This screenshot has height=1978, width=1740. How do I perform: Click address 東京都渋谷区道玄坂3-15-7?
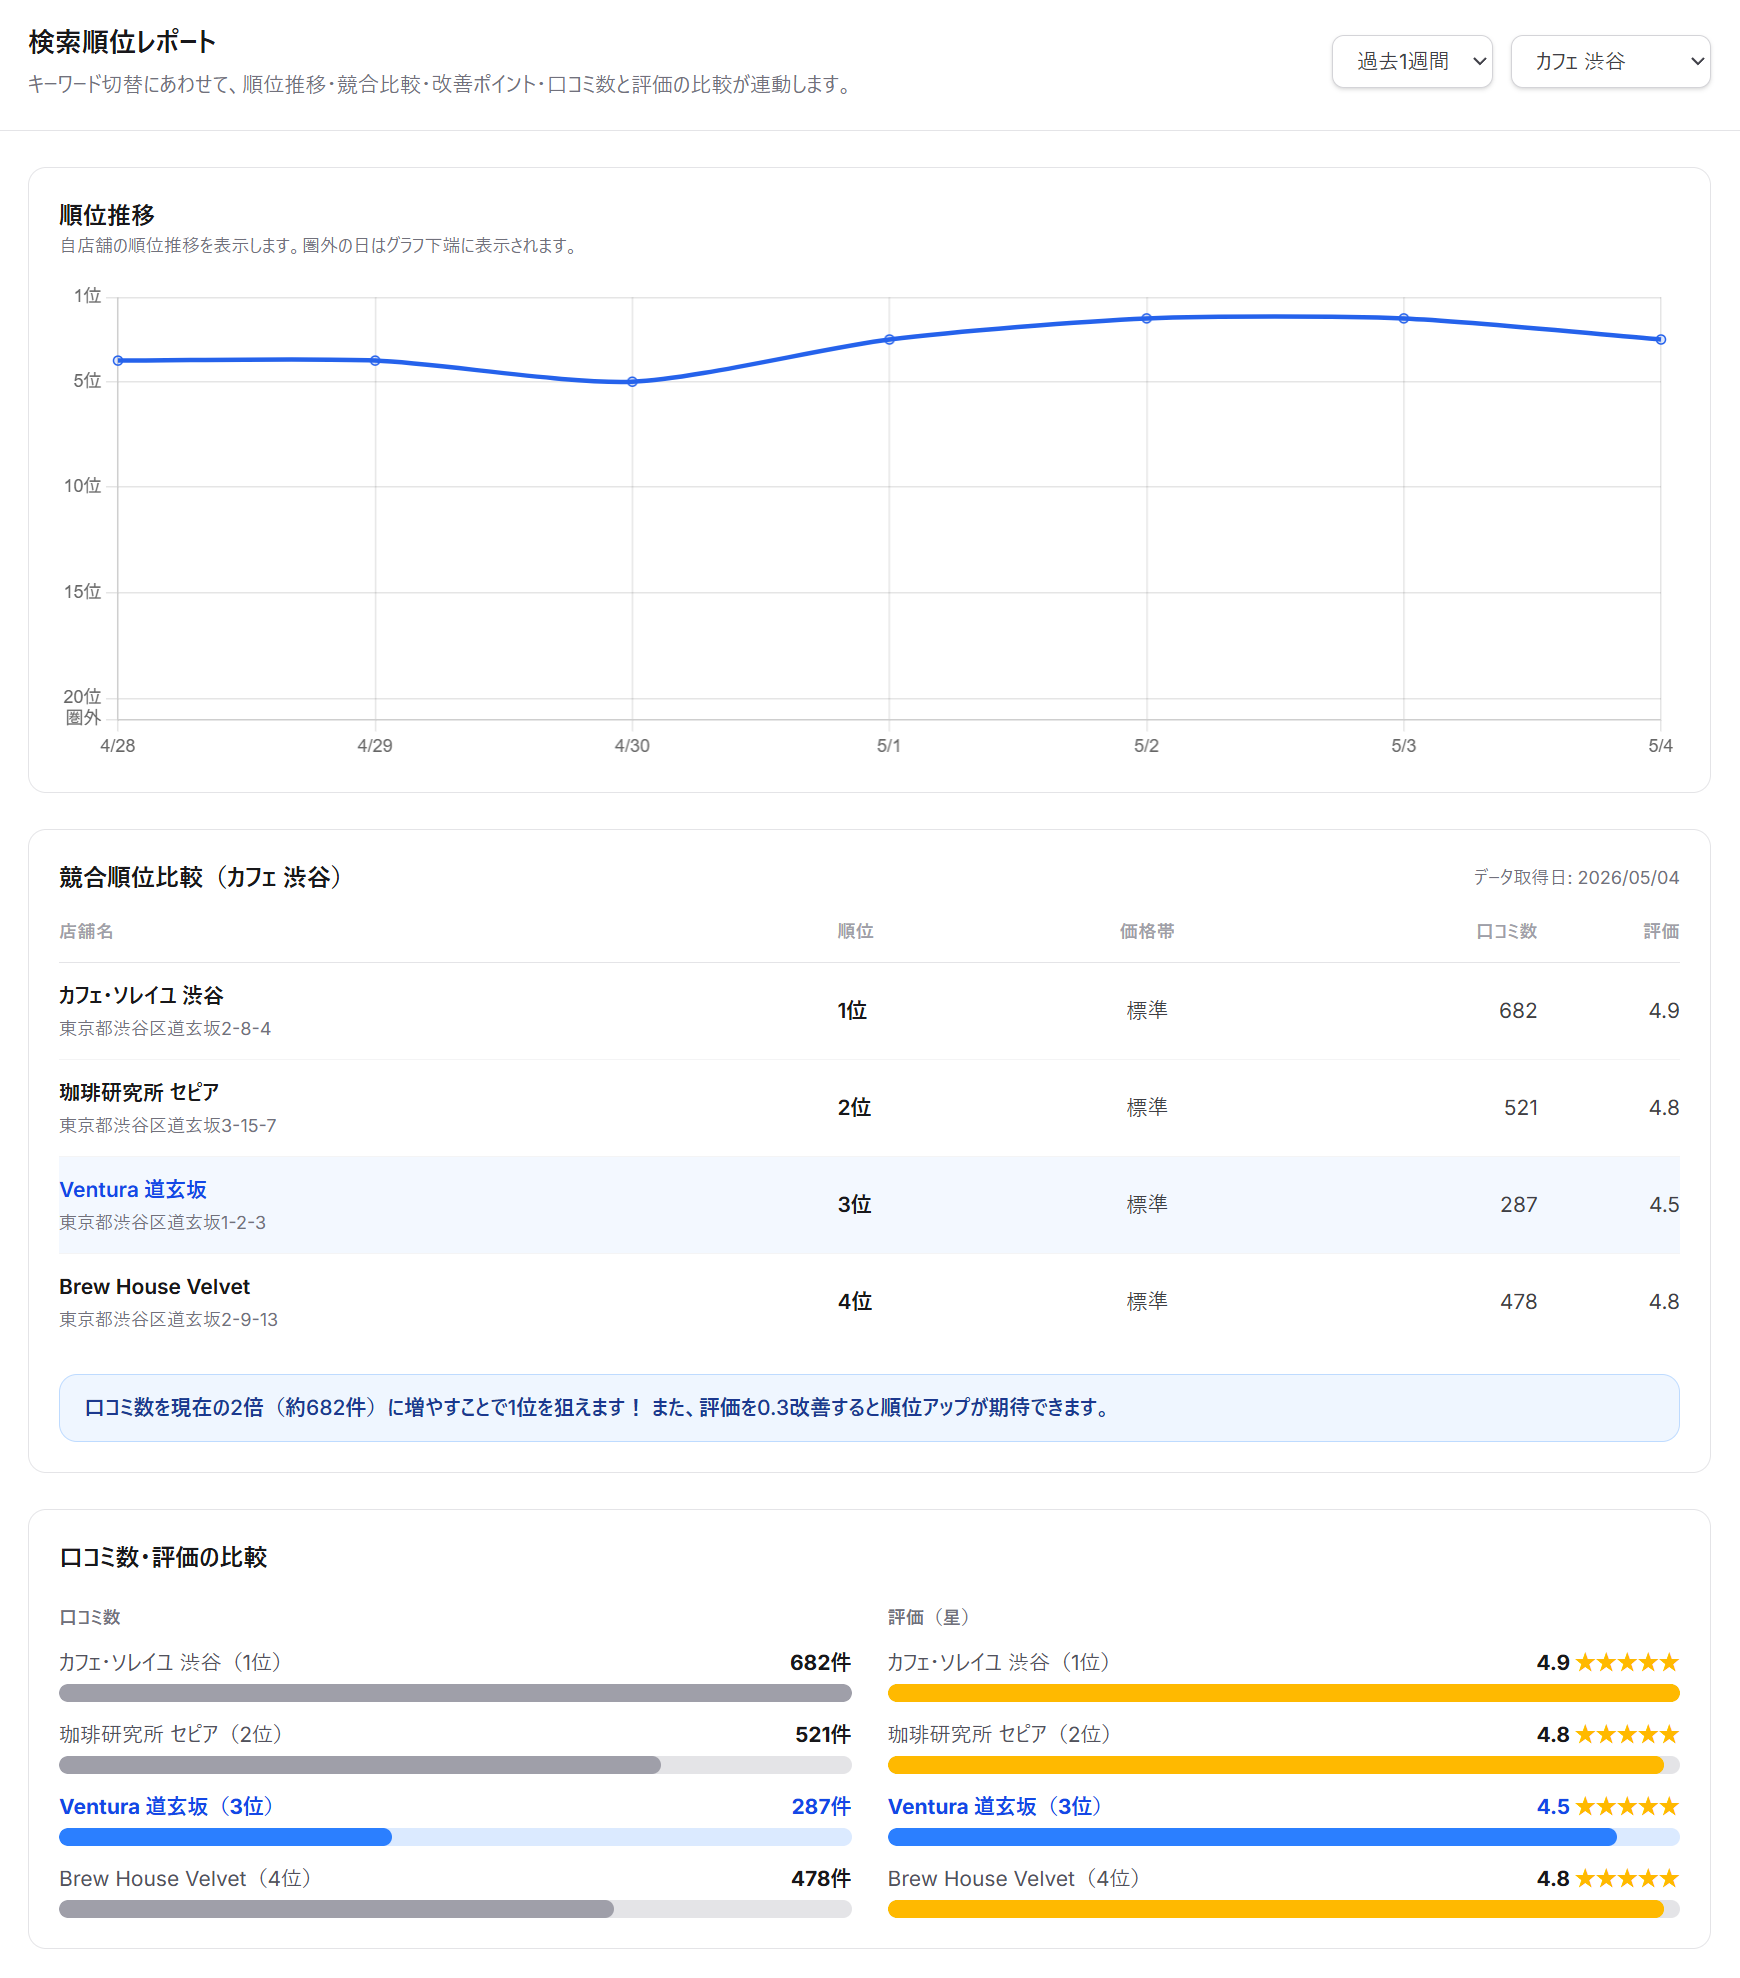(x=168, y=1126)
